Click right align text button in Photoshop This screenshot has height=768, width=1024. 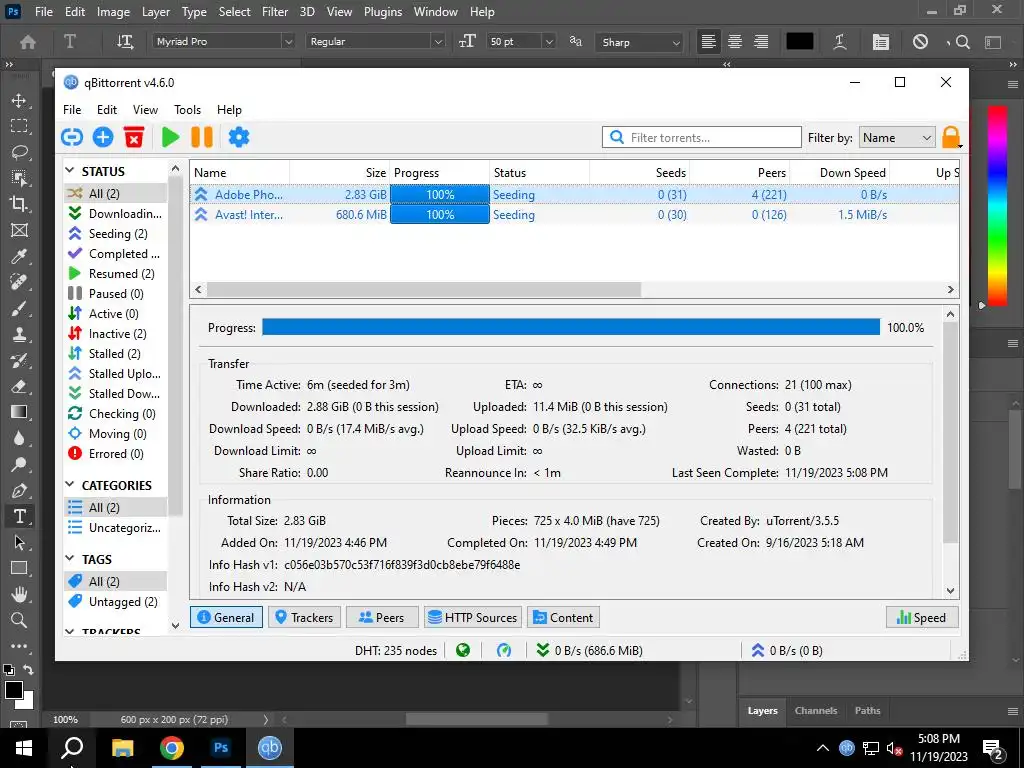point(761,42)
